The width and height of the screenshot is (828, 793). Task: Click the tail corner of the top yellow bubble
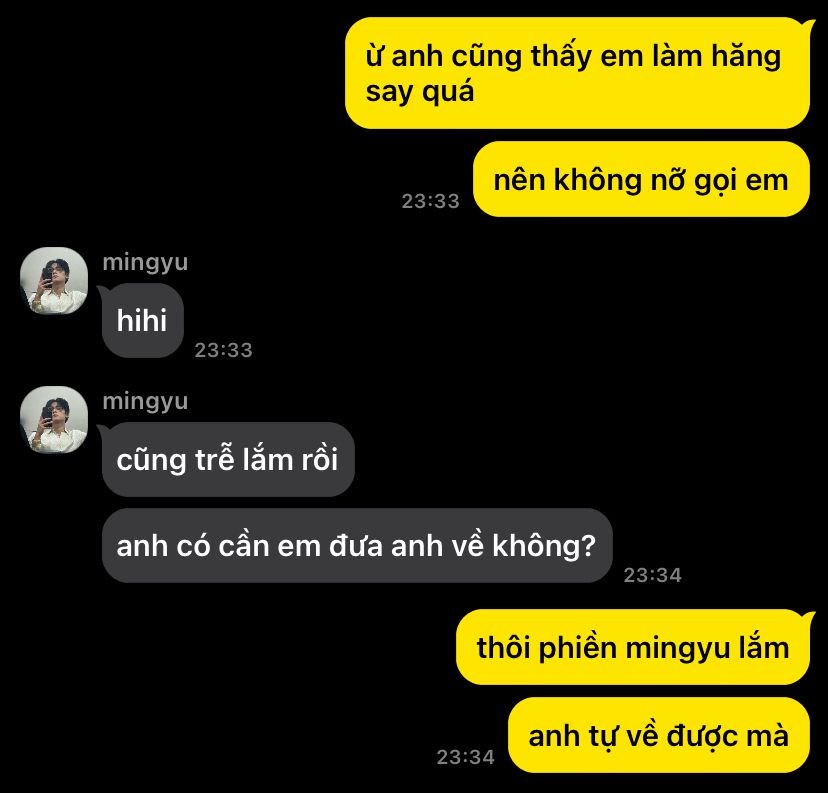[x=808, y=23]
